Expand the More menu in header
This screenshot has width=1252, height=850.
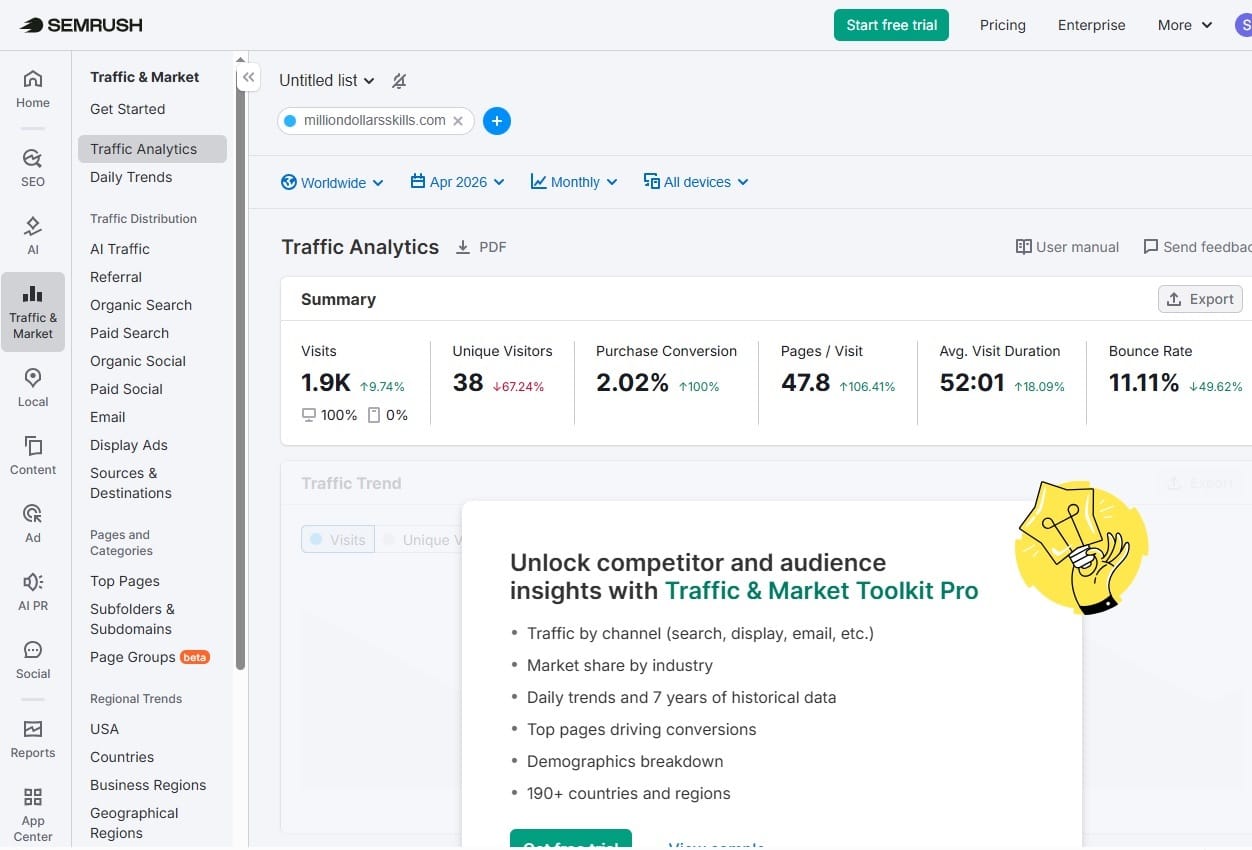click(x=1185, y=25)
